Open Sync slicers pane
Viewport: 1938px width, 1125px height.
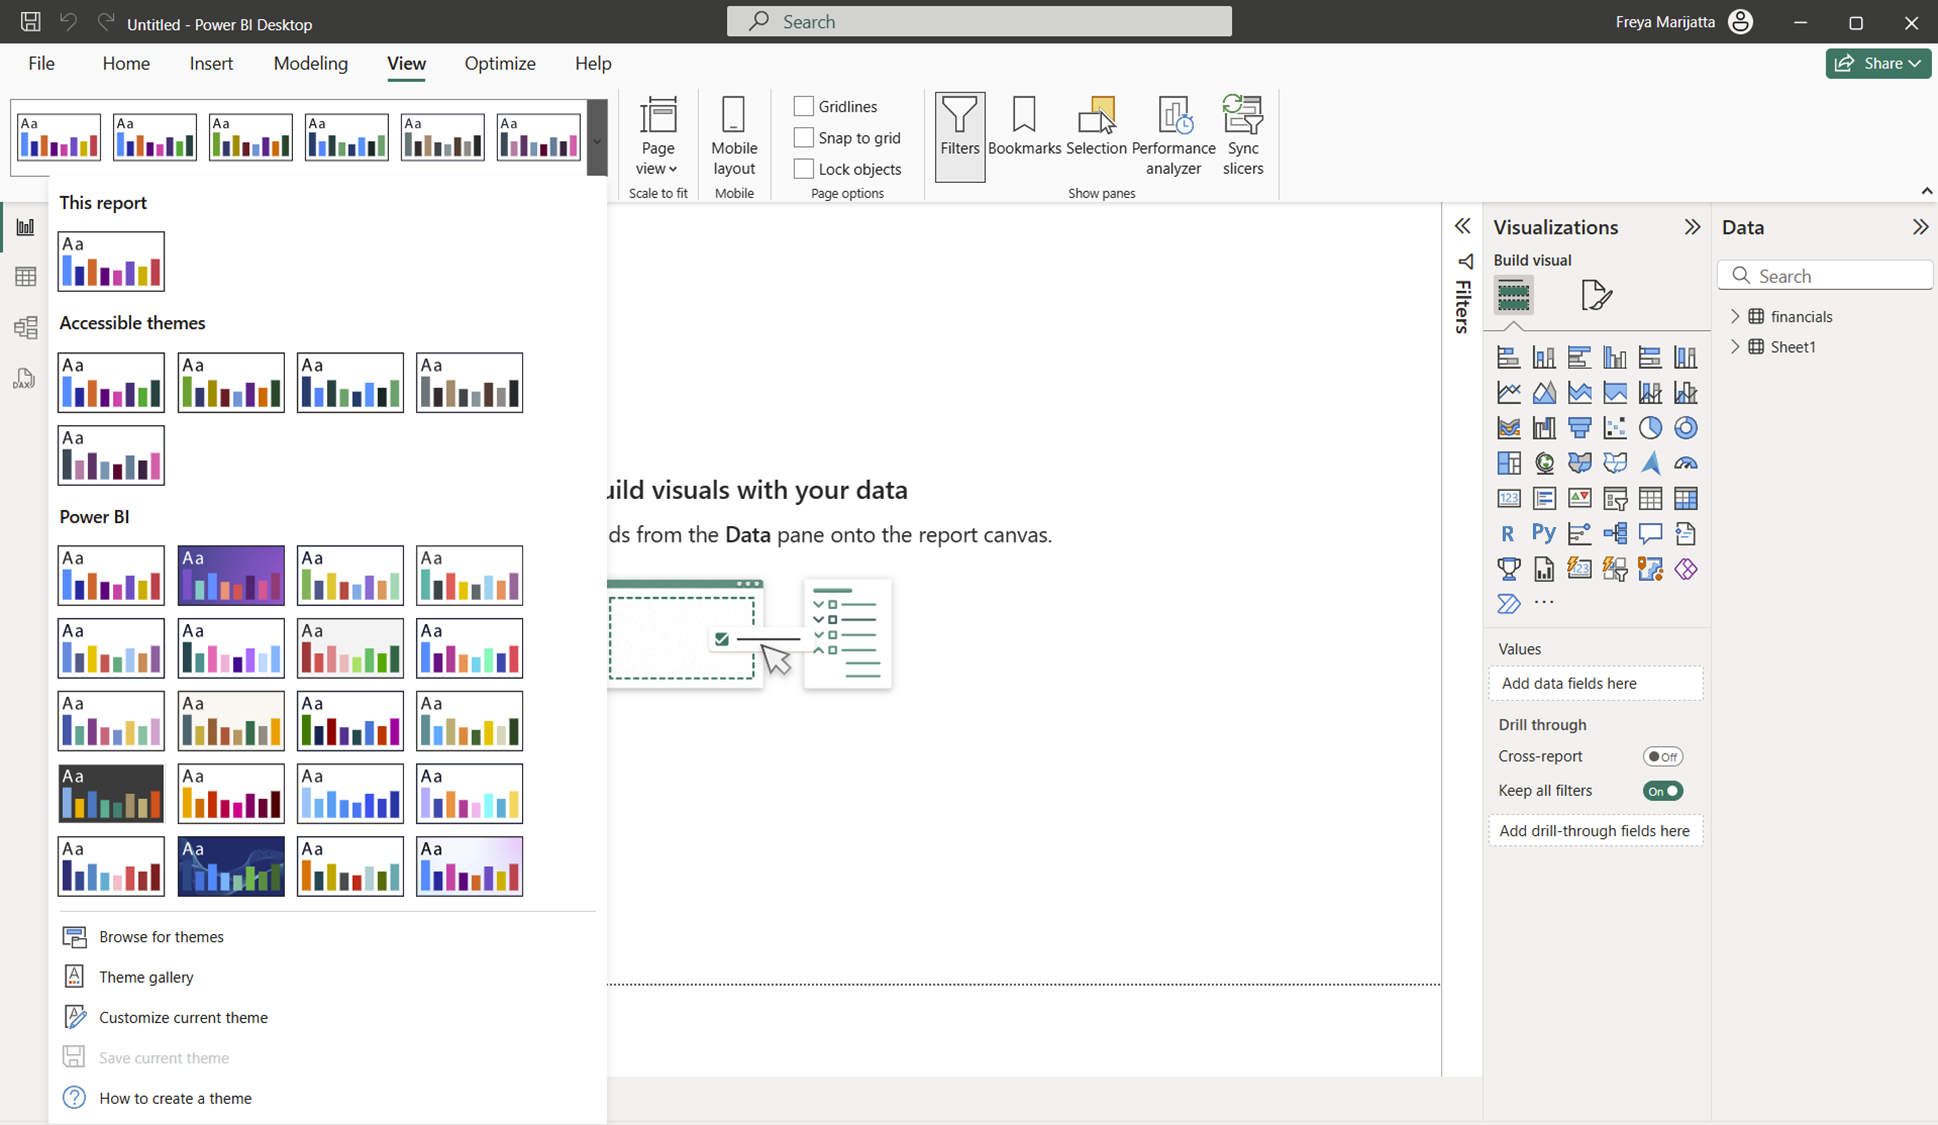pos(1243,137)
